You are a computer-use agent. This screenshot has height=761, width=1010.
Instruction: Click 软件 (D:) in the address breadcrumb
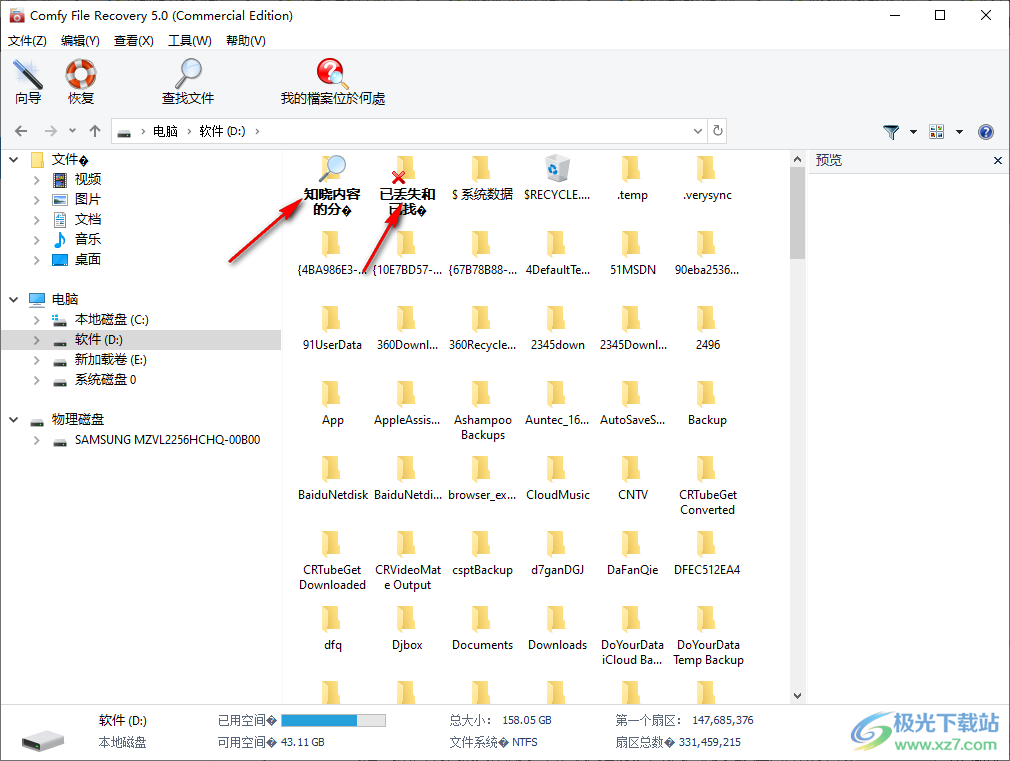point(222,131)
